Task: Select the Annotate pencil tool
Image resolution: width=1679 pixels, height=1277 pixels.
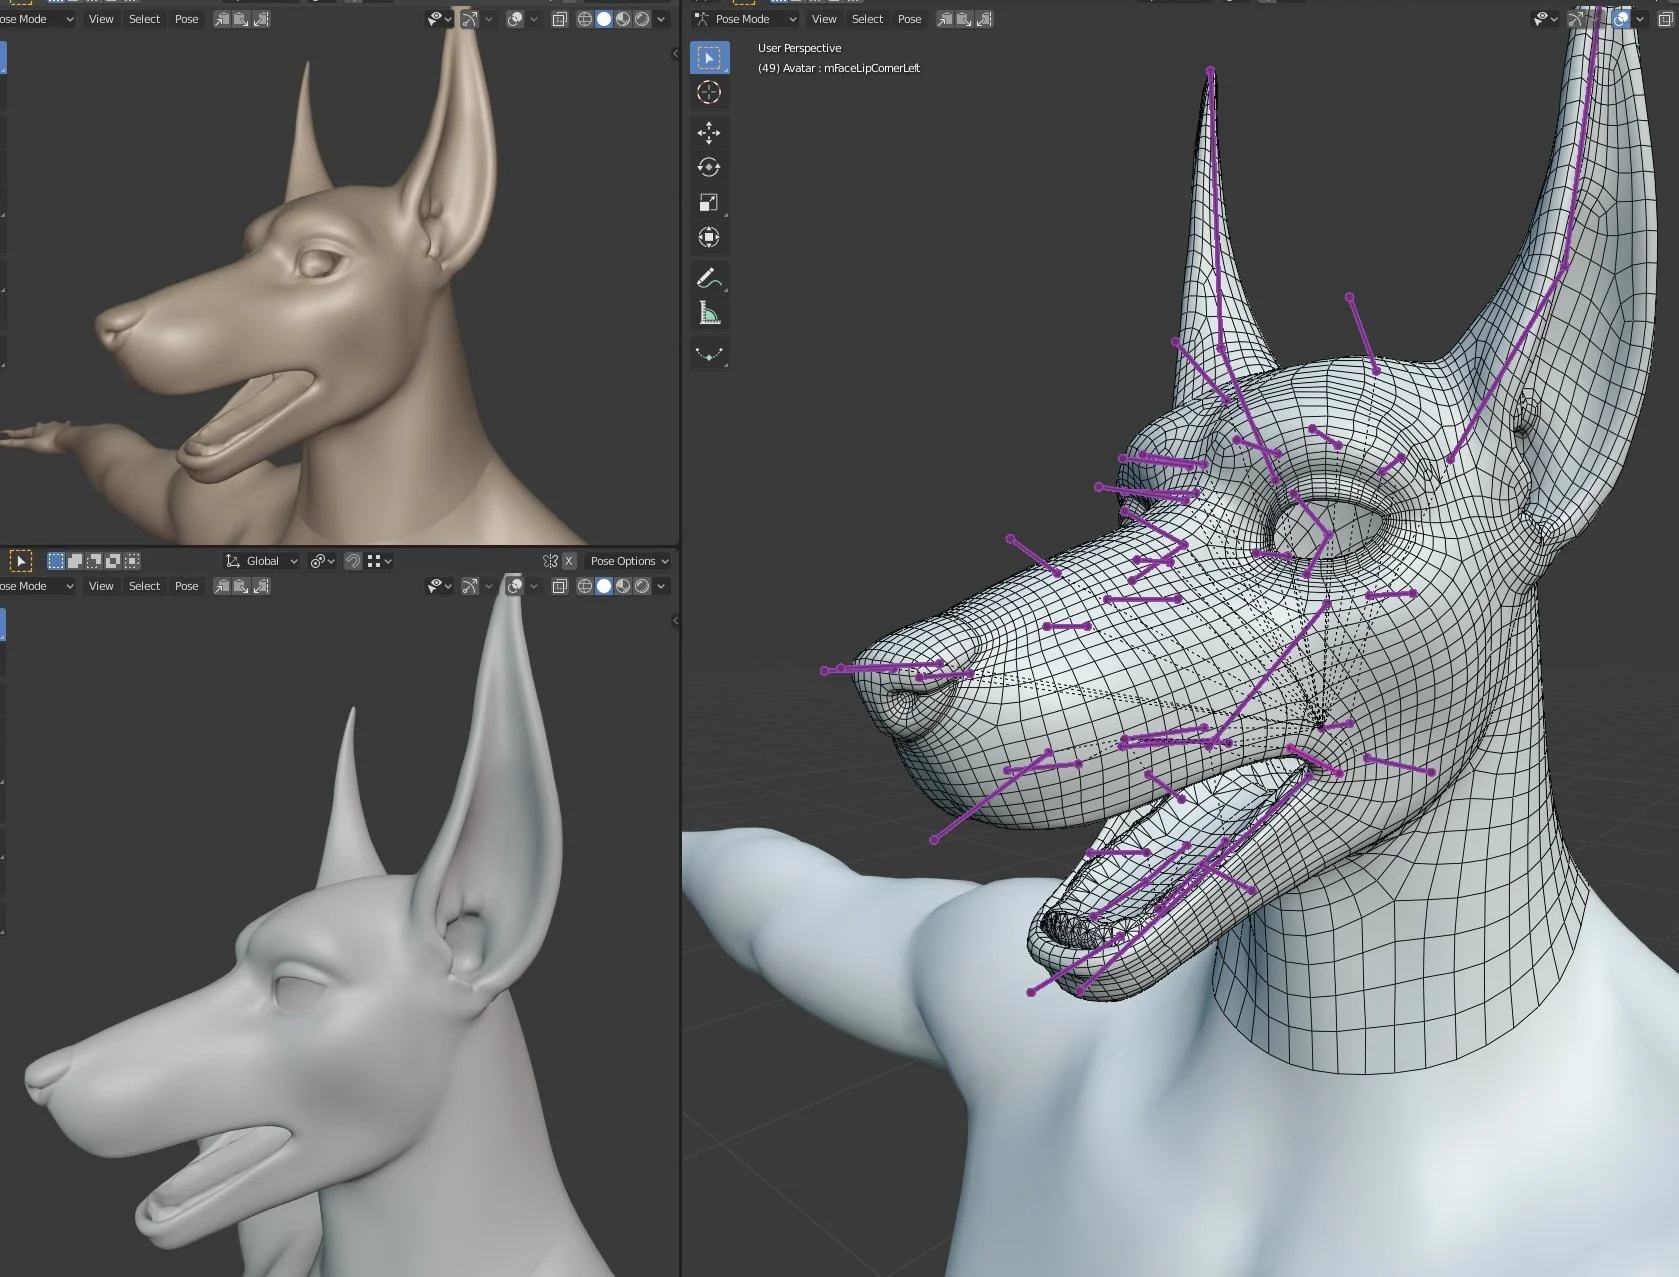Action: [709, 278]
